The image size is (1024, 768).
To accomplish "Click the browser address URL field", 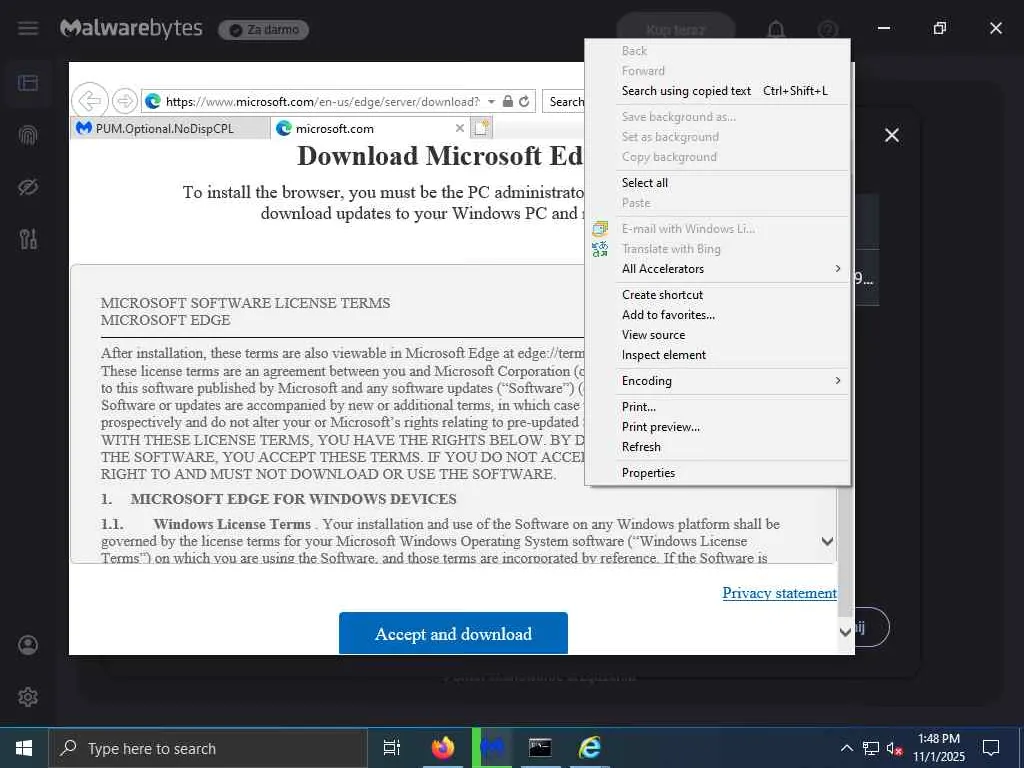I will click(x=322, y=102).
